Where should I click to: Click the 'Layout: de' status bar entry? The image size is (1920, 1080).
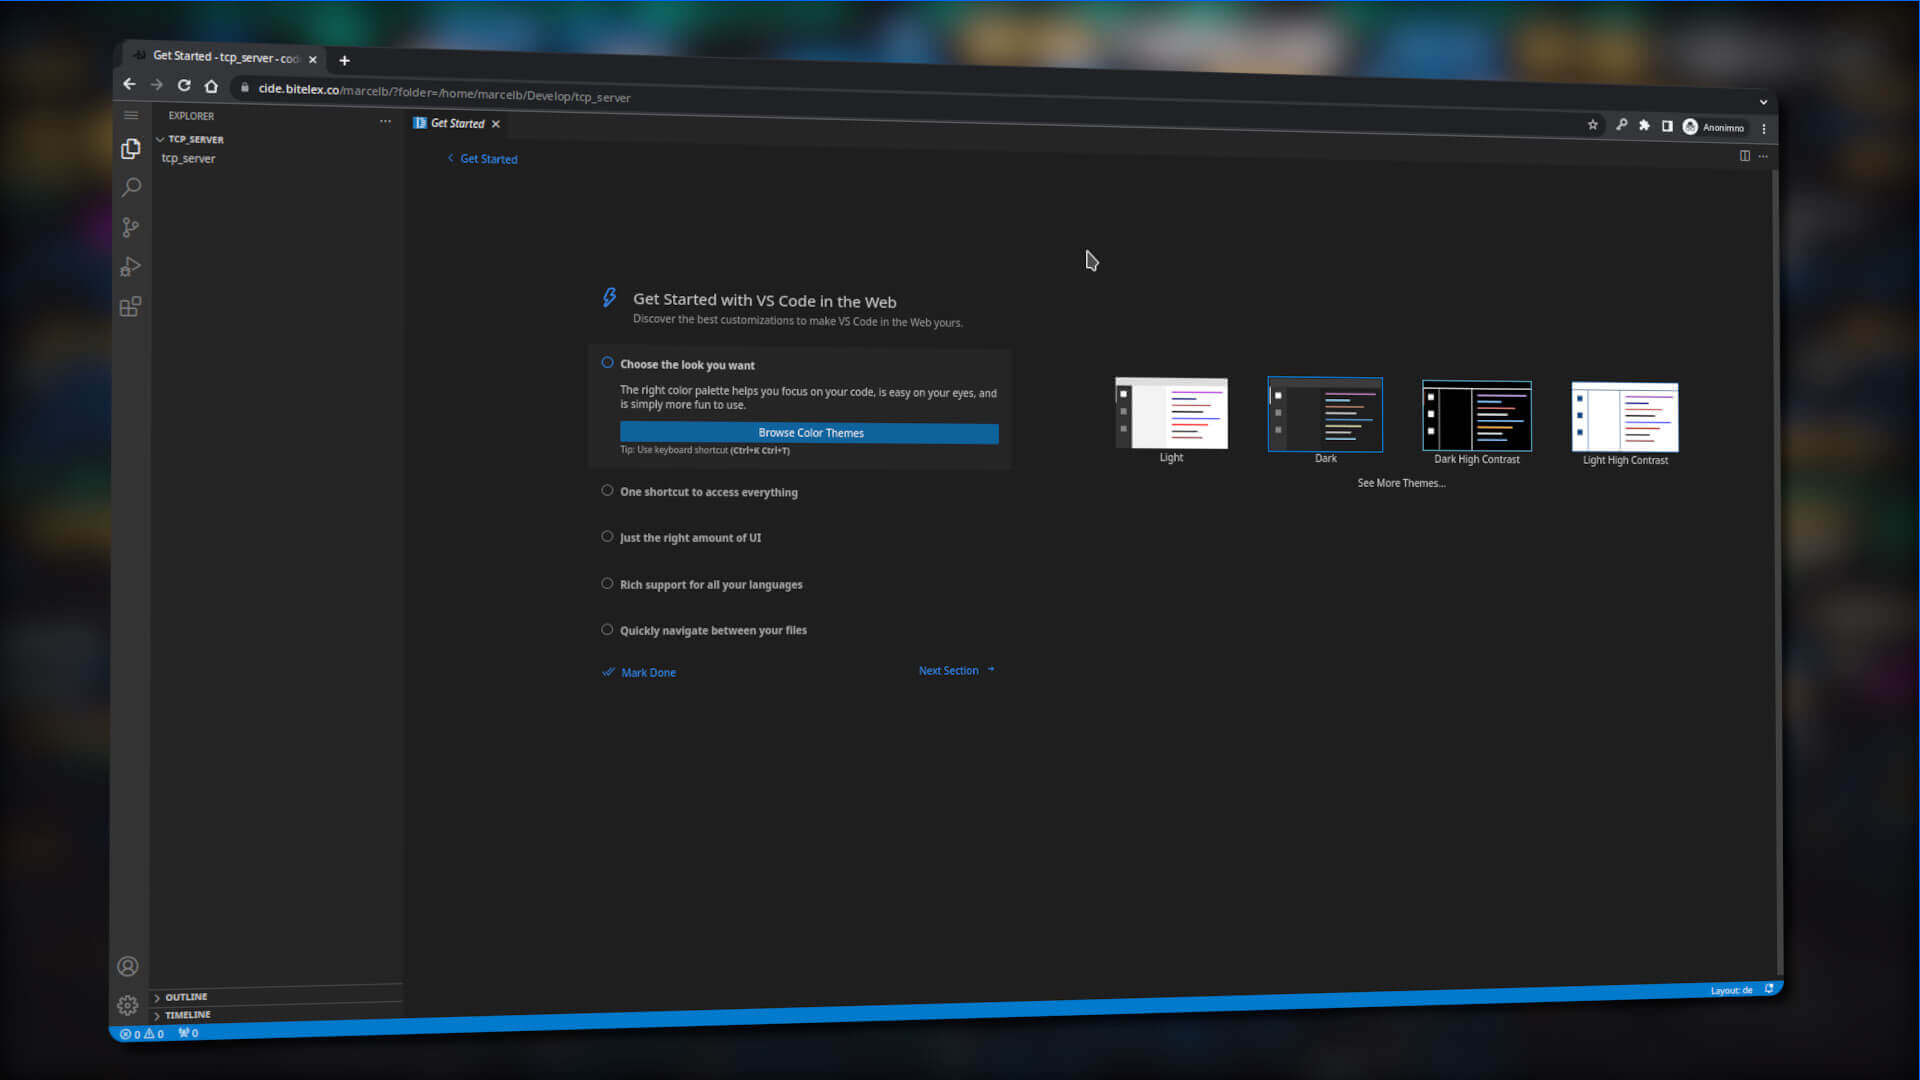coord(1731,990)
